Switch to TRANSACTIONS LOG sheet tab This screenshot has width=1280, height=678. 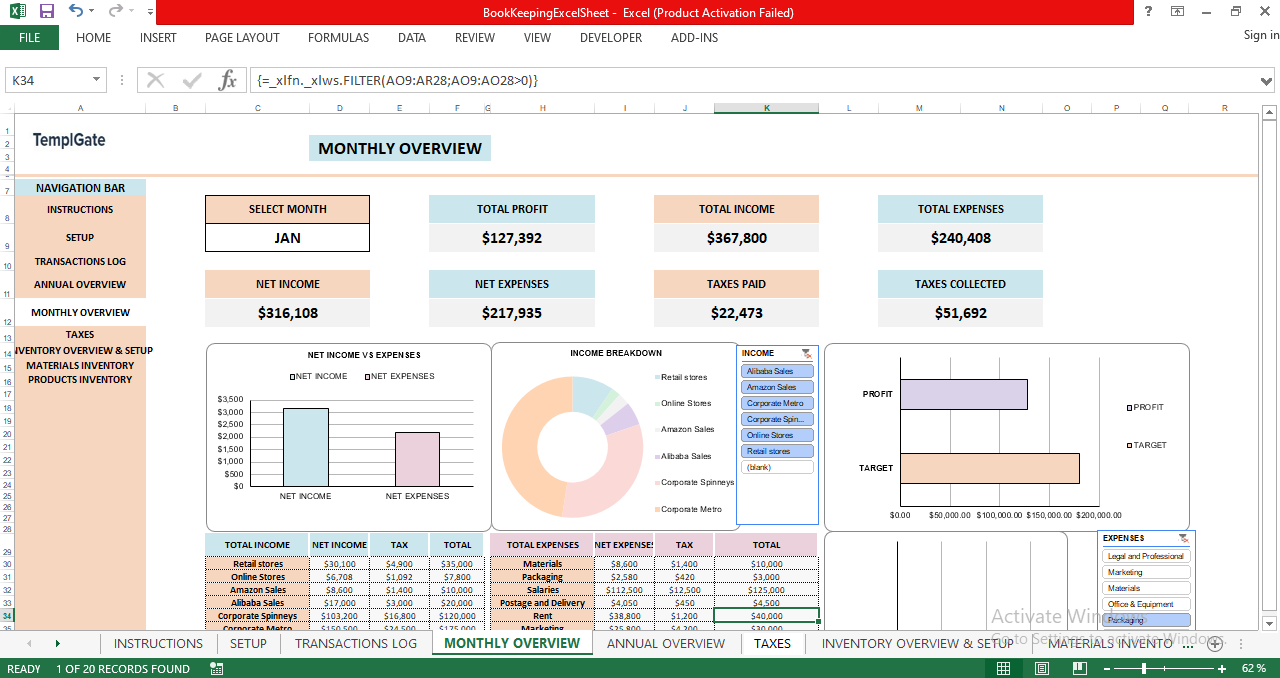coord(356,644)
